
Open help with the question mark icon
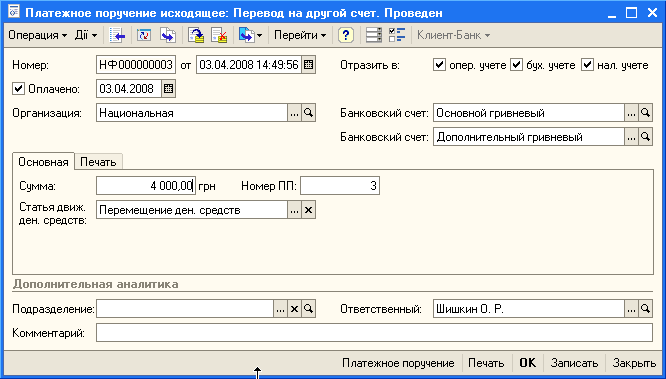346,35
